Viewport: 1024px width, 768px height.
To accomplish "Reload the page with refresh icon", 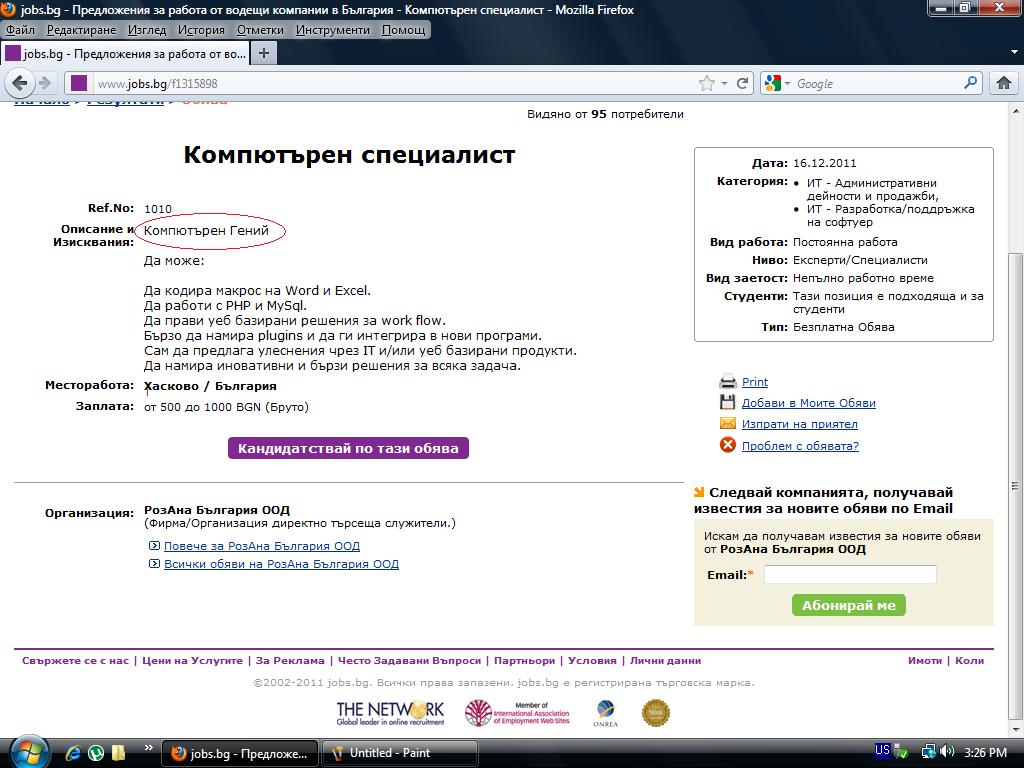I will point(742,83).
